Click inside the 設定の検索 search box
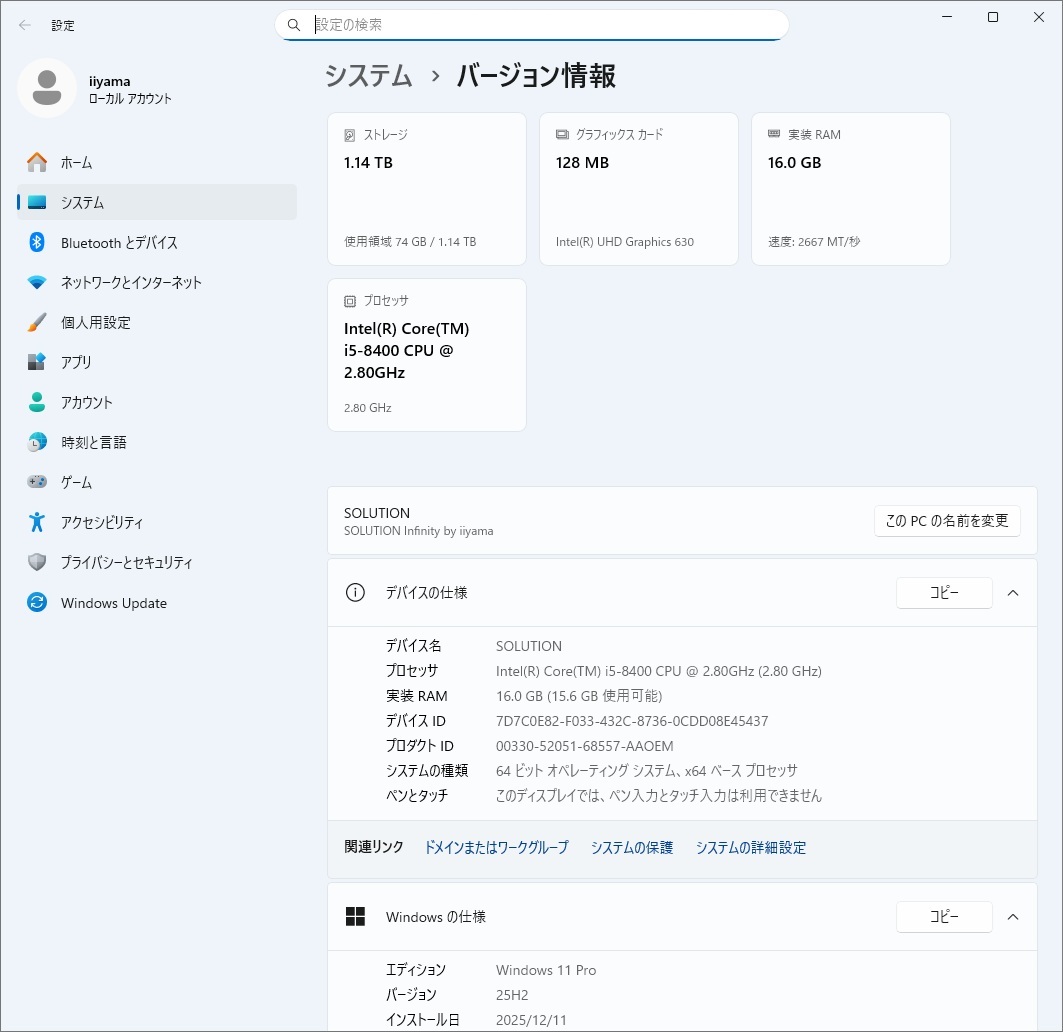Screen dimensions: 1063x1032 pyautogui.click(x=530, y=24)
